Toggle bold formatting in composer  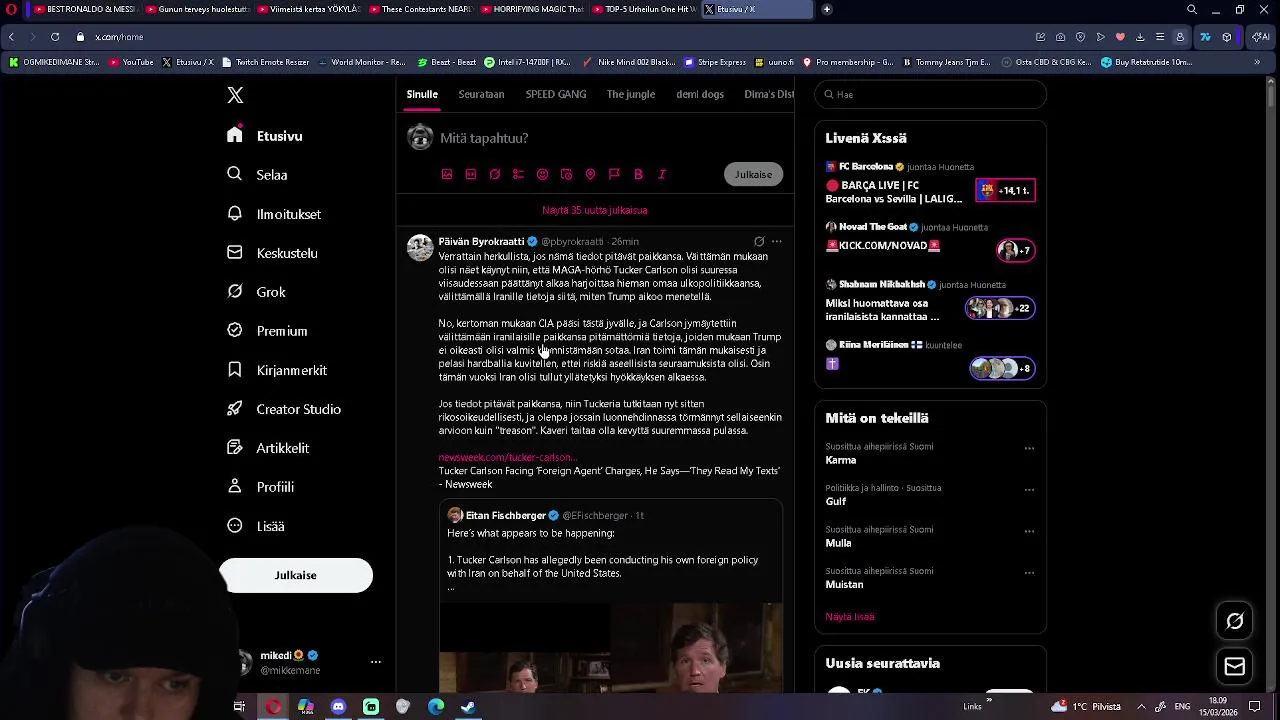(638, 174)
